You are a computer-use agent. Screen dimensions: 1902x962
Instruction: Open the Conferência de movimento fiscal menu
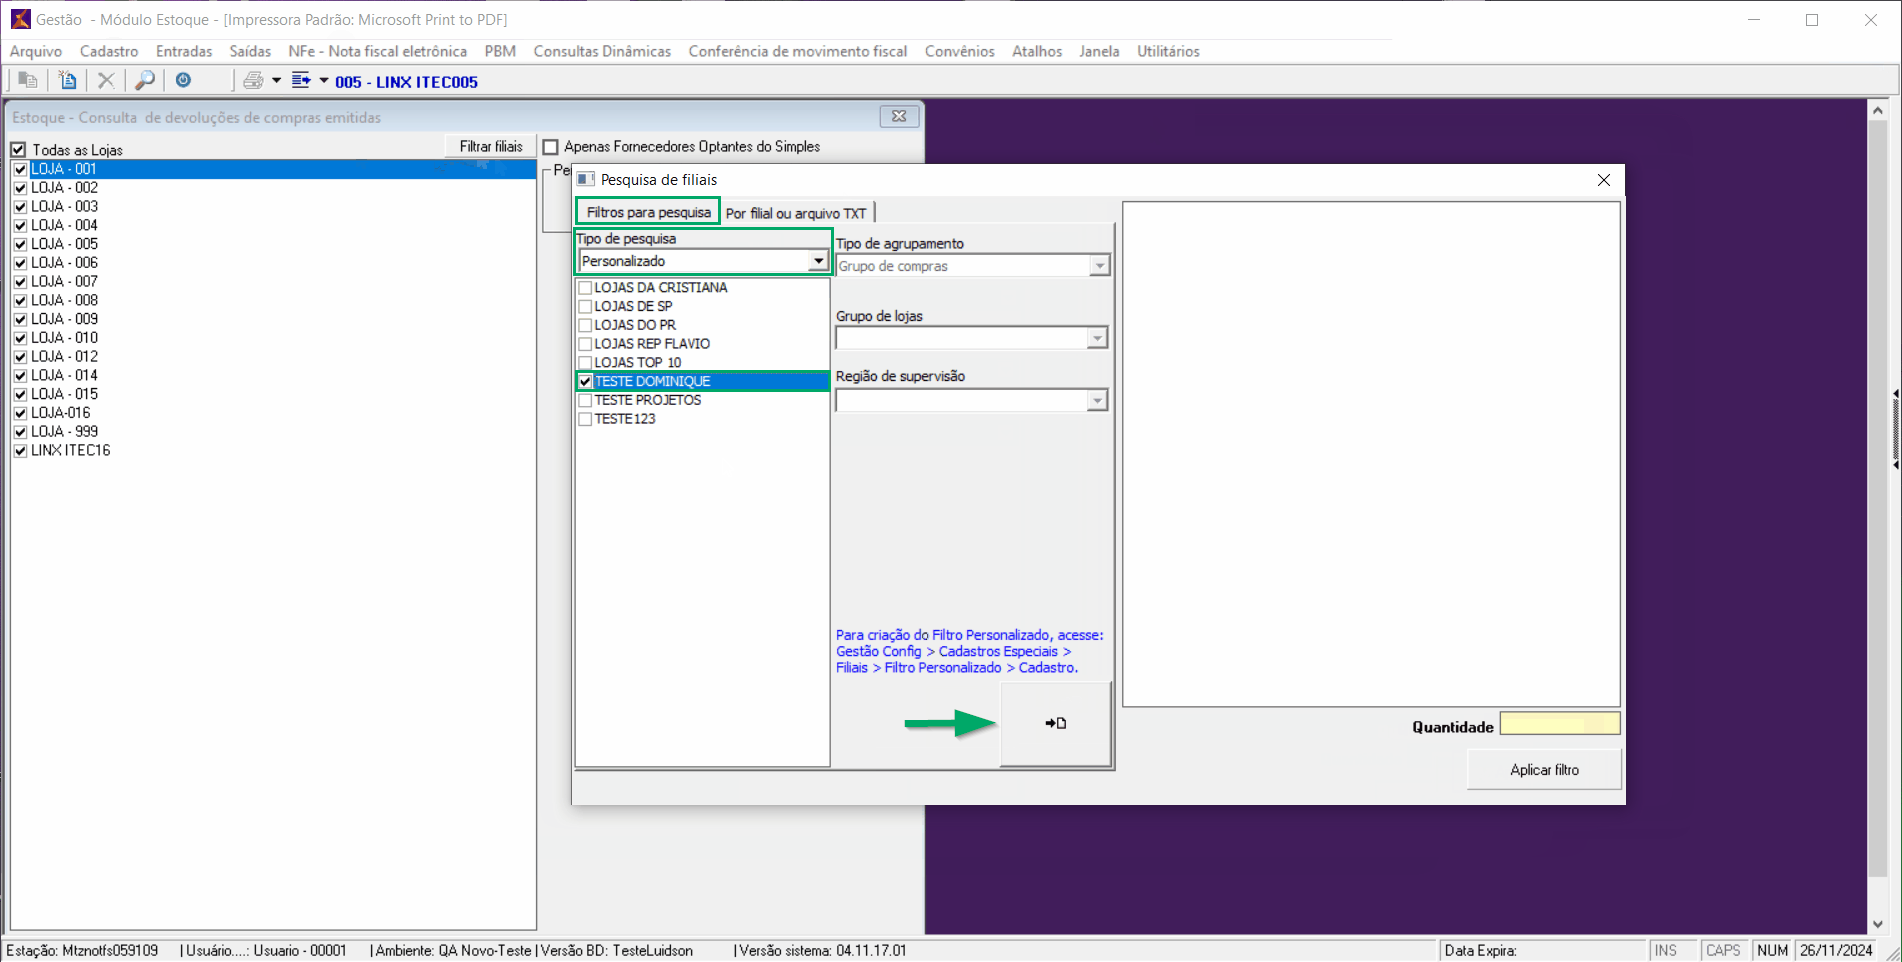(798, 51)
